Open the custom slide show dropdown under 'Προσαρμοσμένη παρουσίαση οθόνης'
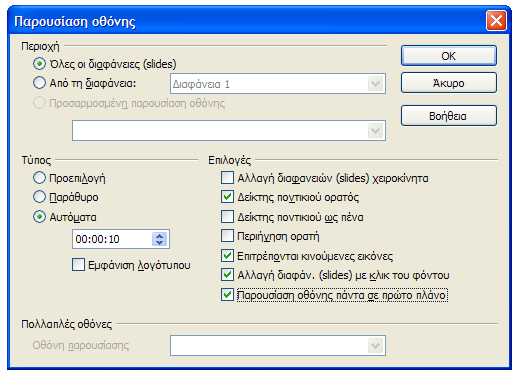This screenshot has height=375, width=524. [x=375, y=130]
